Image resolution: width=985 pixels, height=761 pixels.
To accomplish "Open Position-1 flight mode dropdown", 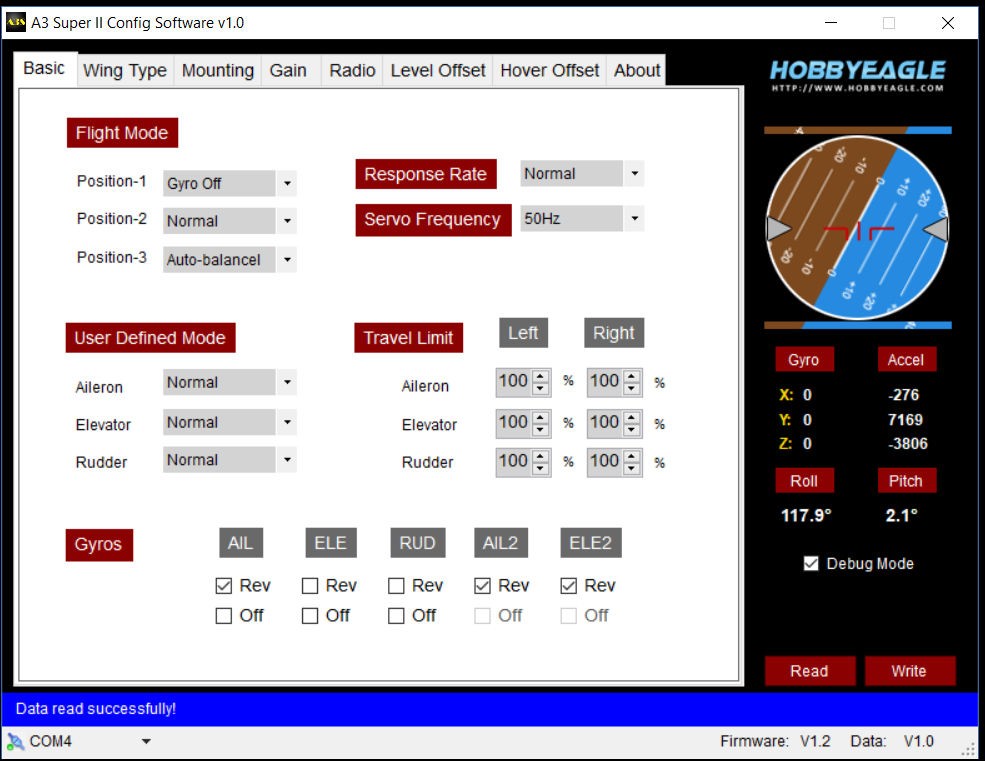I will pyautogui.click(x=286, y=183).
